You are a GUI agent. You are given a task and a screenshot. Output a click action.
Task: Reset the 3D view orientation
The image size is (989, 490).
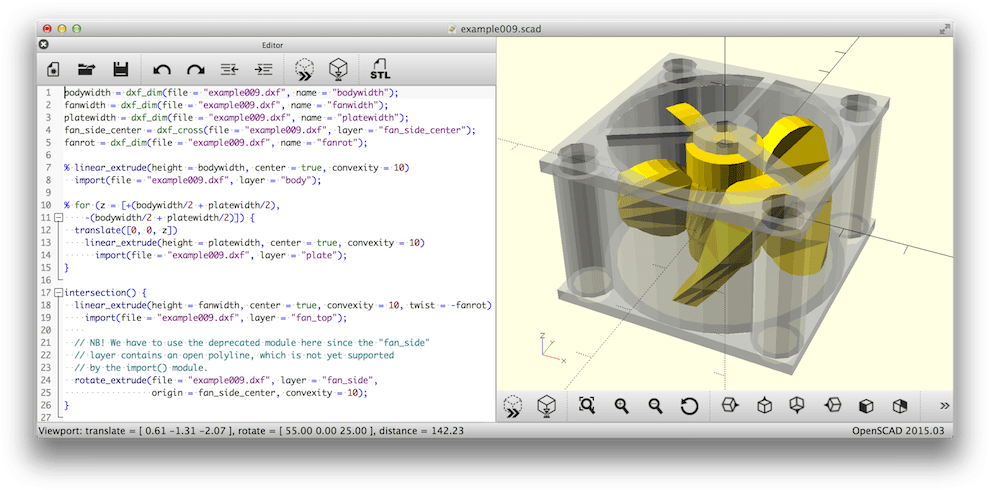pyautogui.click(x=689, y=405)
